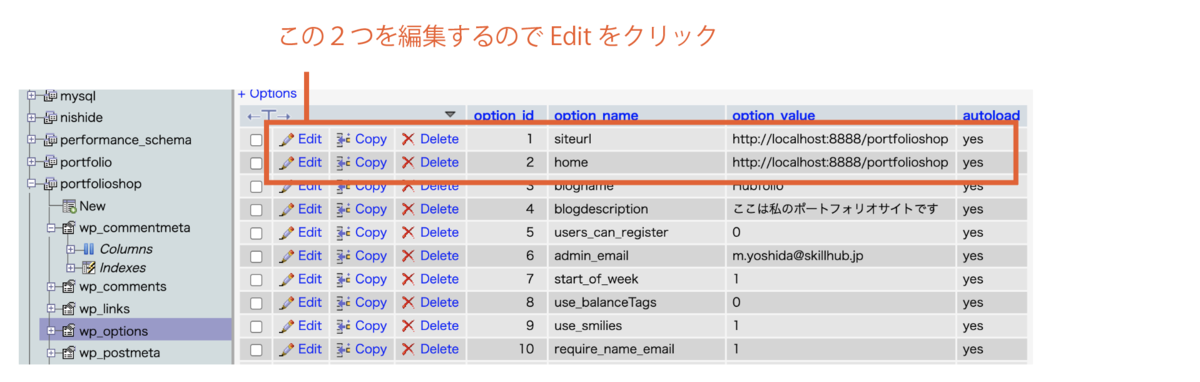Click the wp_postmeta table icon

coord(69,353)
